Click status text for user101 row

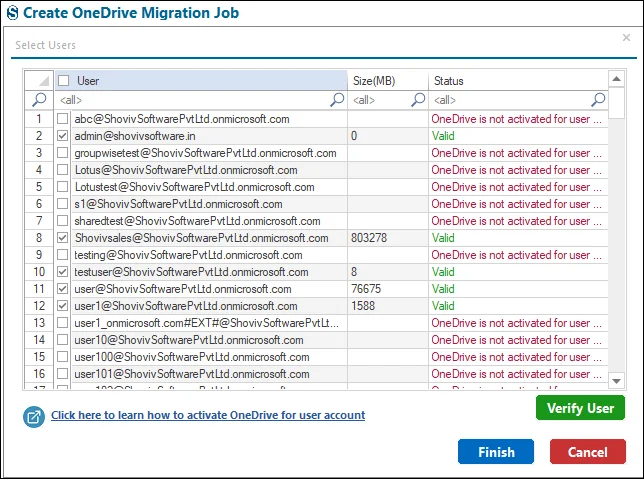click(516, 374)
